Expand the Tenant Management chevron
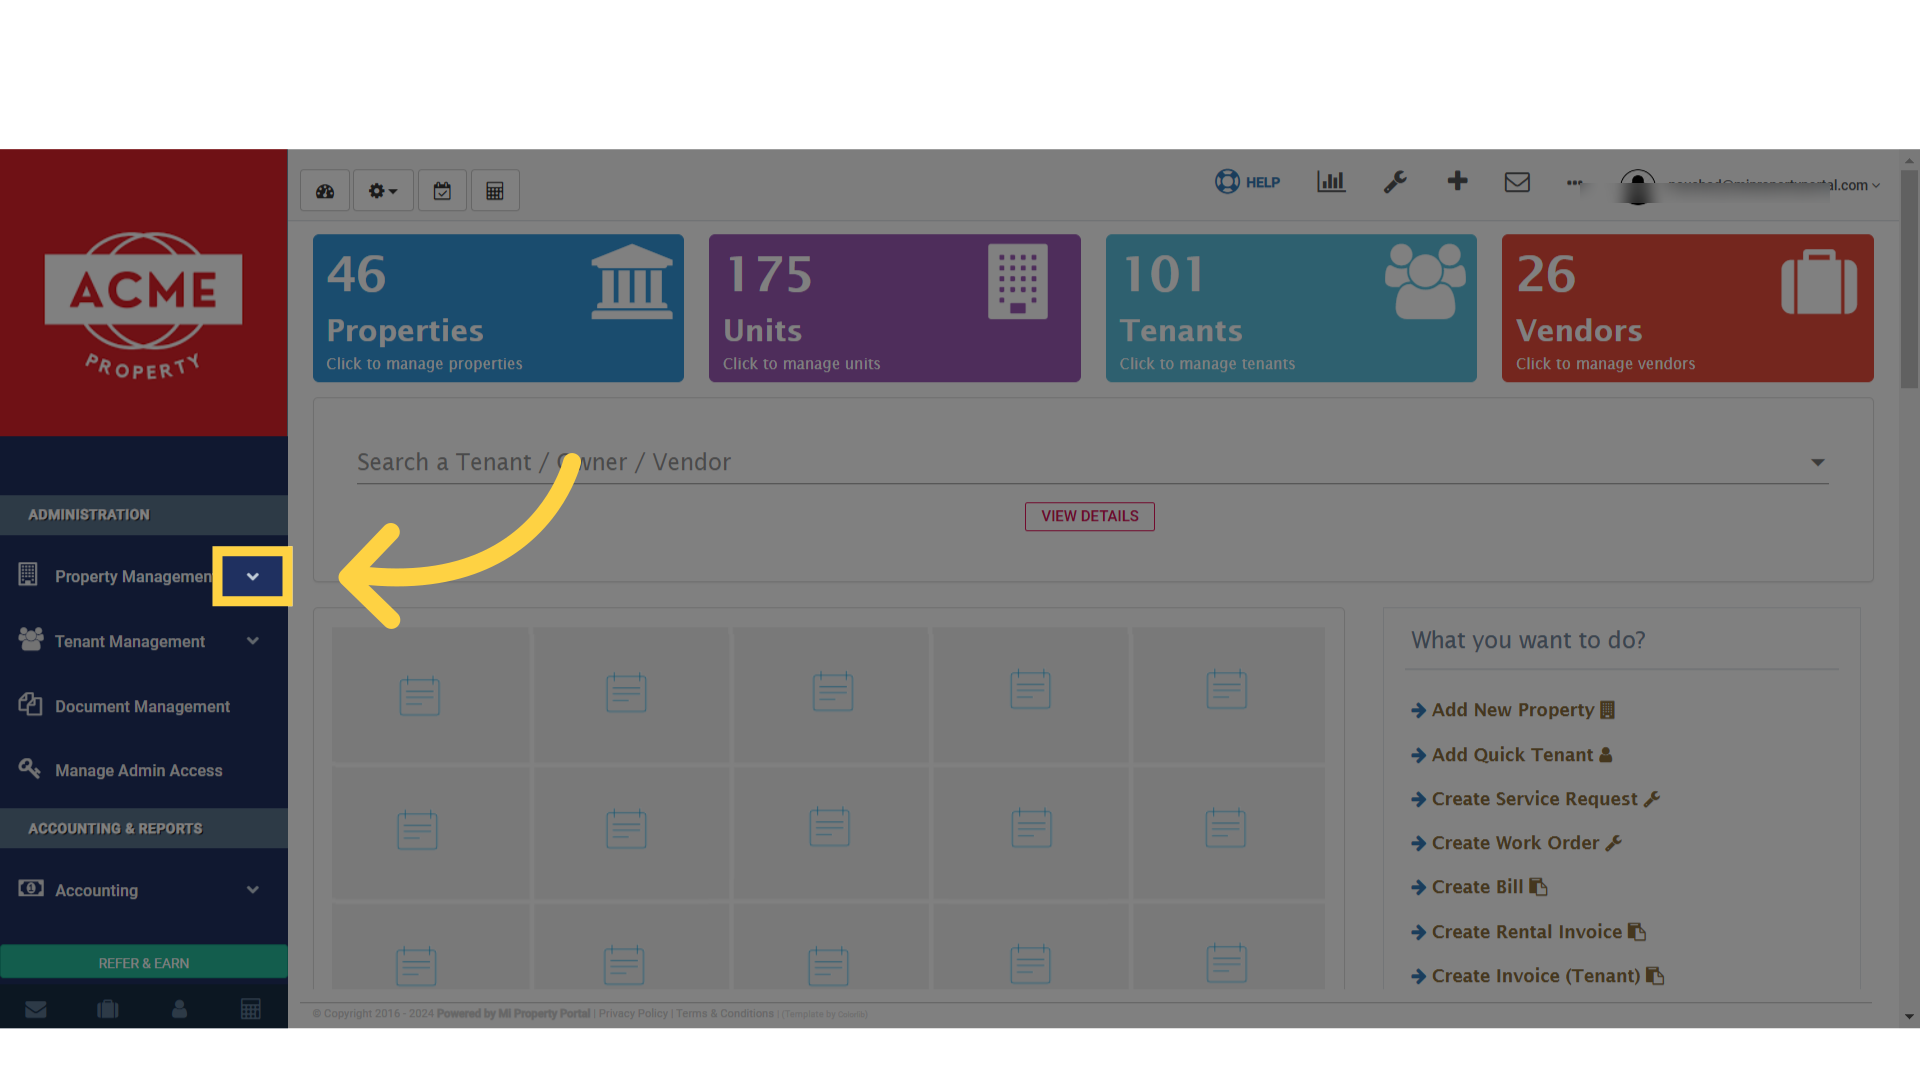1920x1080 pixels. pos(253,641)
